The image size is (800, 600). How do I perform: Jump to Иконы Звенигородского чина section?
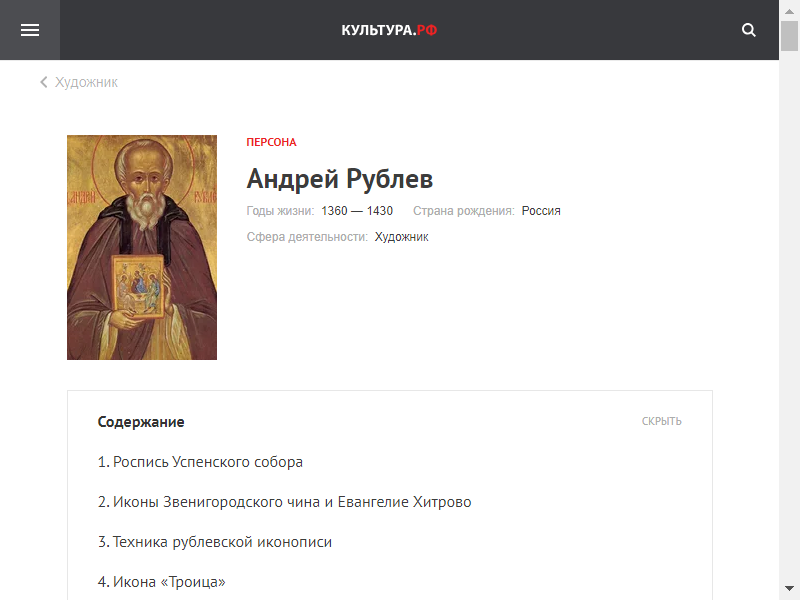(284, 502)
